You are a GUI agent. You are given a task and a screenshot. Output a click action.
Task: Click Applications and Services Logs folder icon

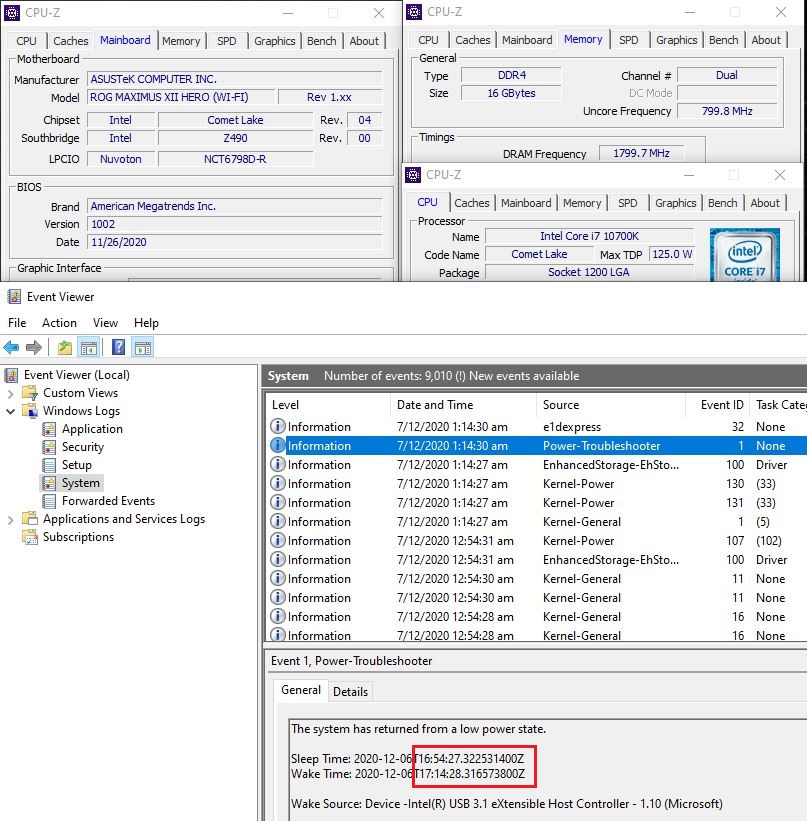pos(30,519)
